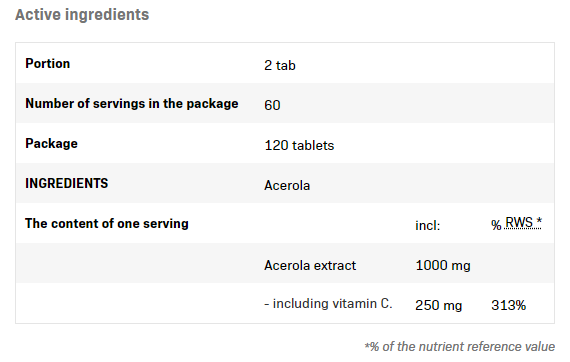The image size is (570, 362).
Task: Click the 313% reference value
Action: point(508,305)
